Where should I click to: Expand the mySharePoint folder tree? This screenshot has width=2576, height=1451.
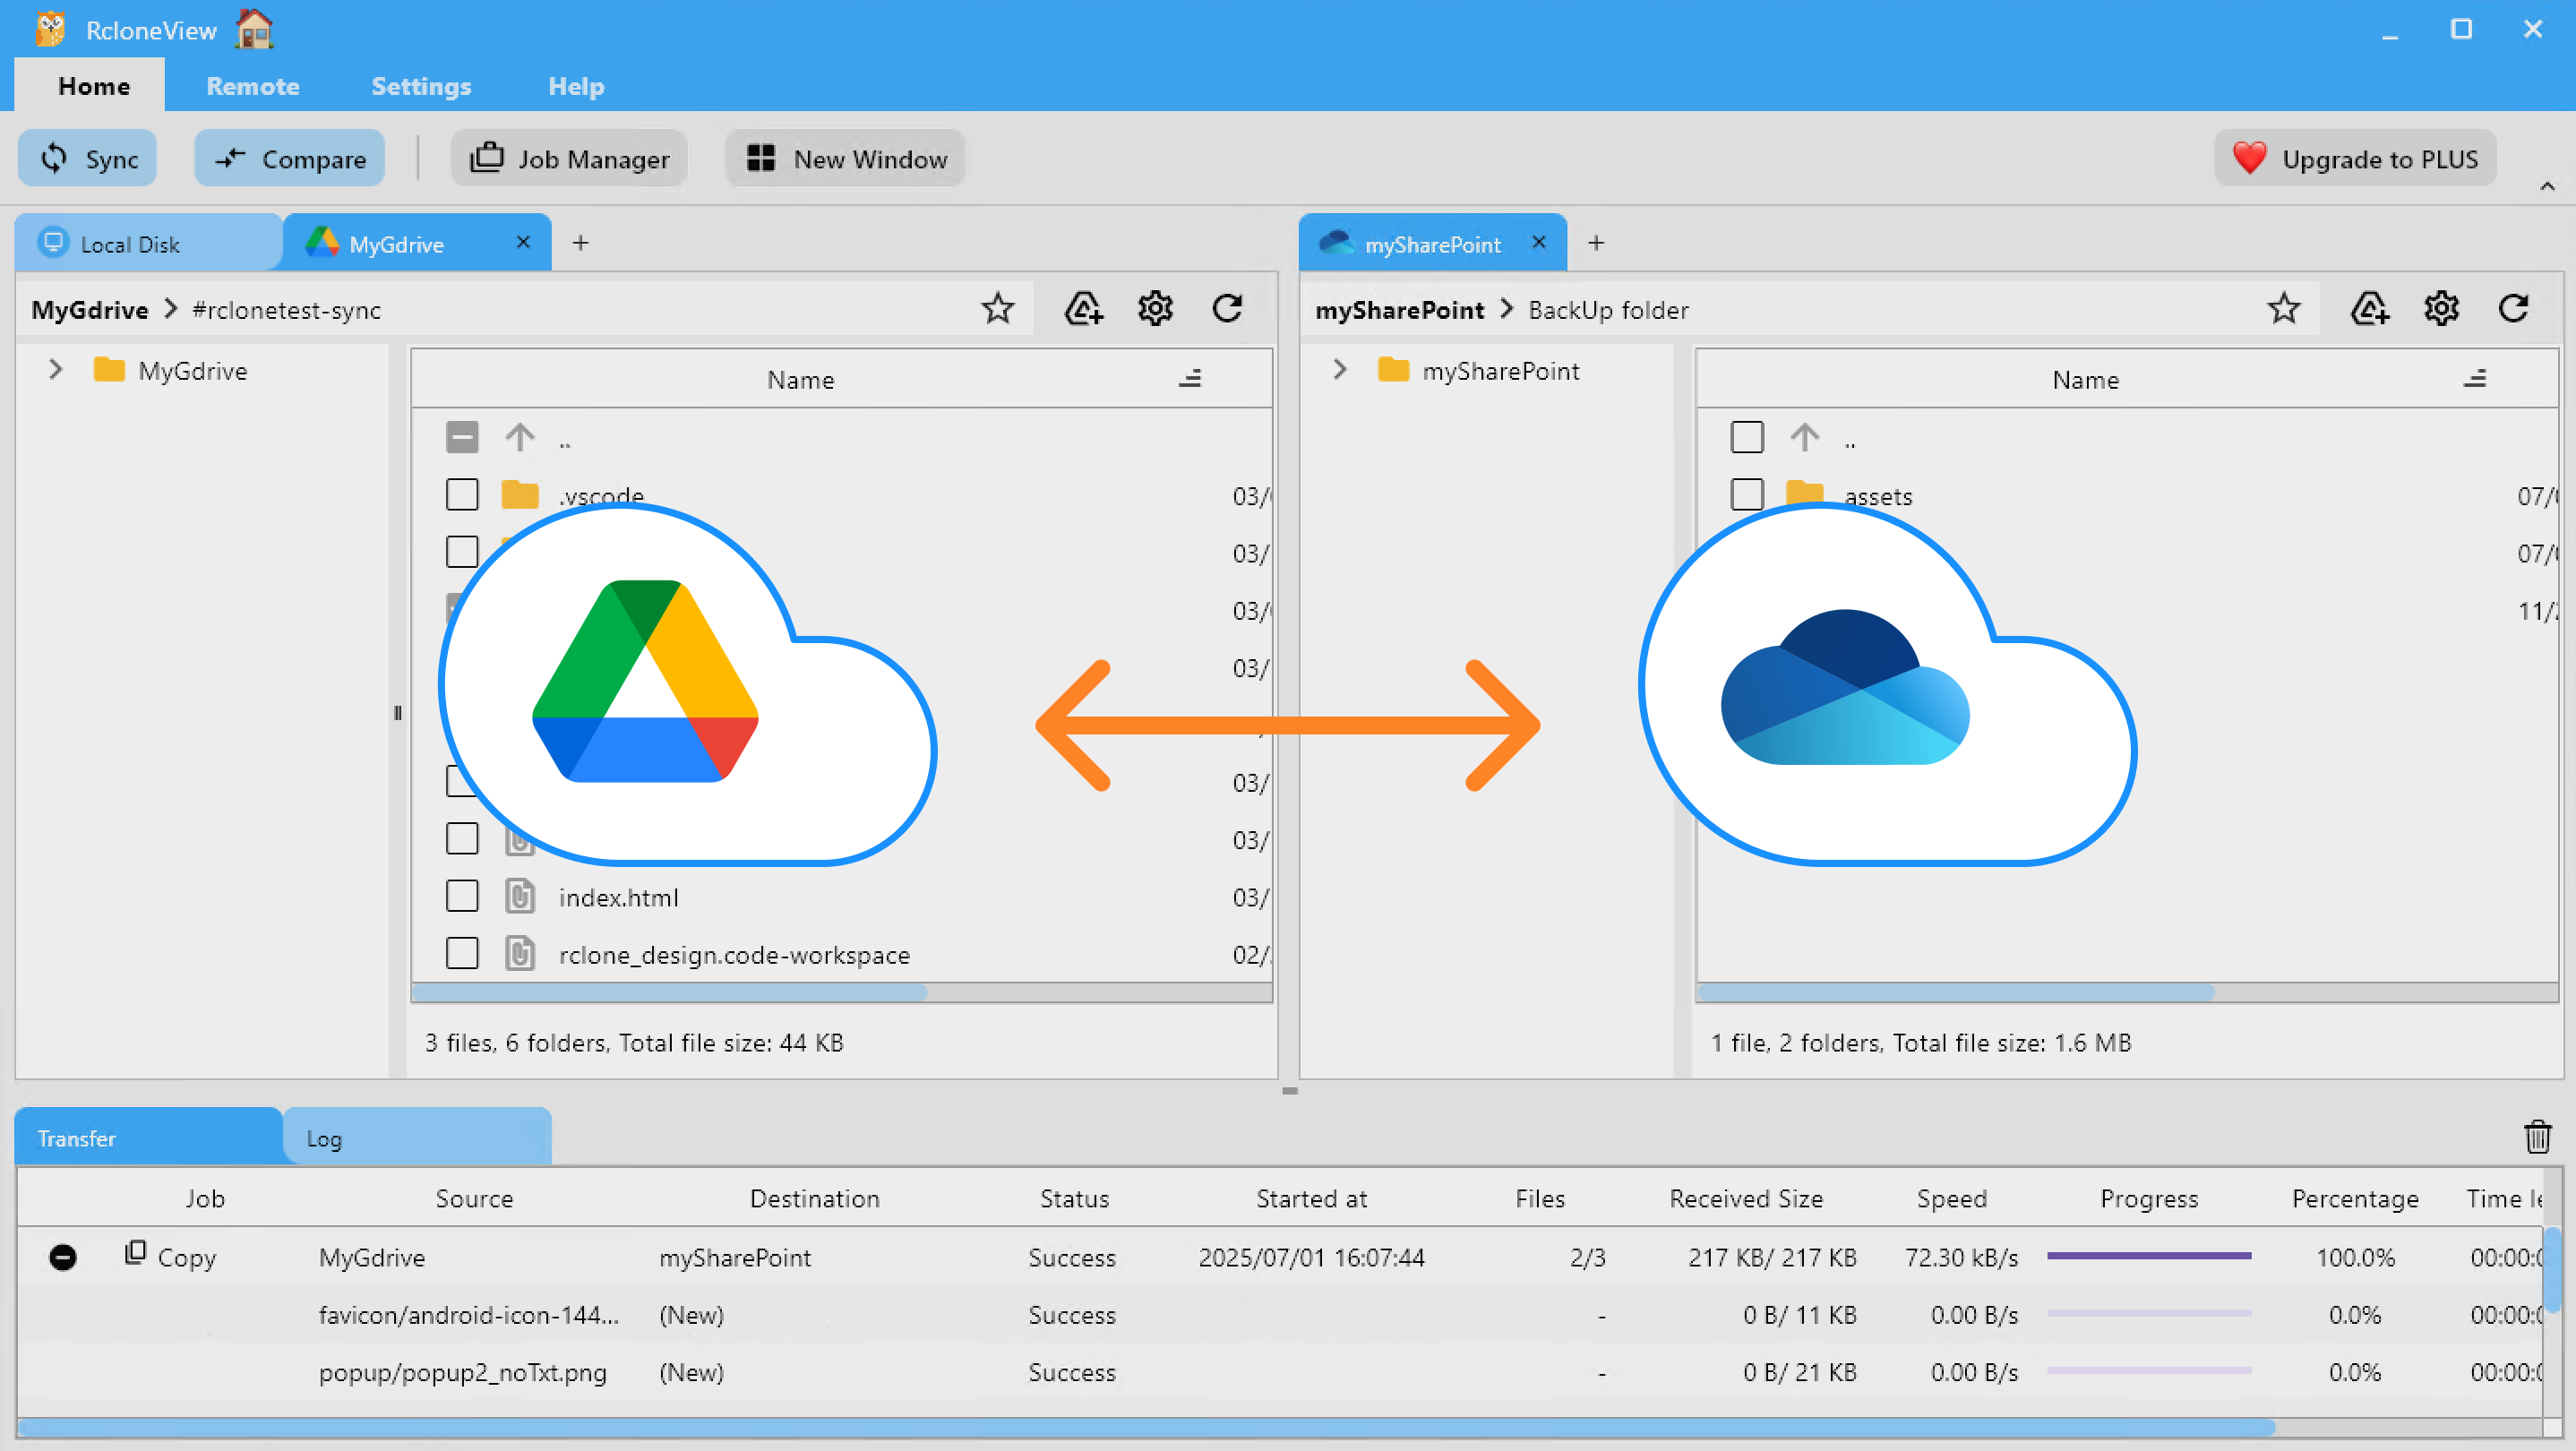coord(1339,369)
